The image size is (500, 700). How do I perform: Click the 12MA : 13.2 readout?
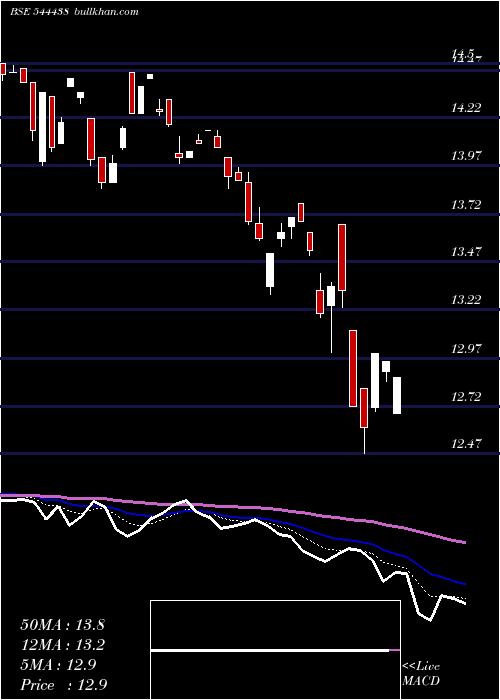62,645
